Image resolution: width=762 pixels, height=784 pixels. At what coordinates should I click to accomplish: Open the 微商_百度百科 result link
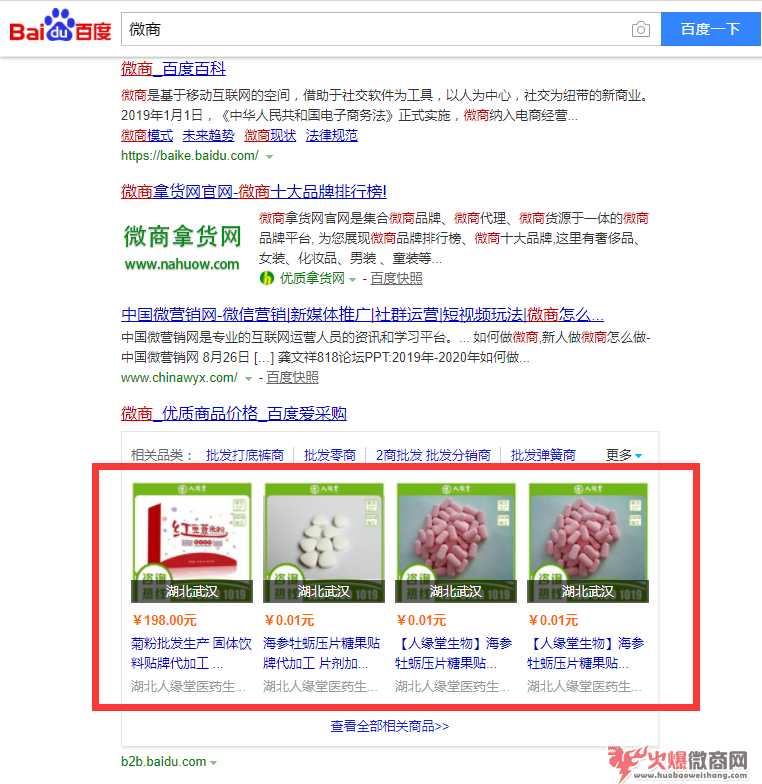click(x=174, y=68)
